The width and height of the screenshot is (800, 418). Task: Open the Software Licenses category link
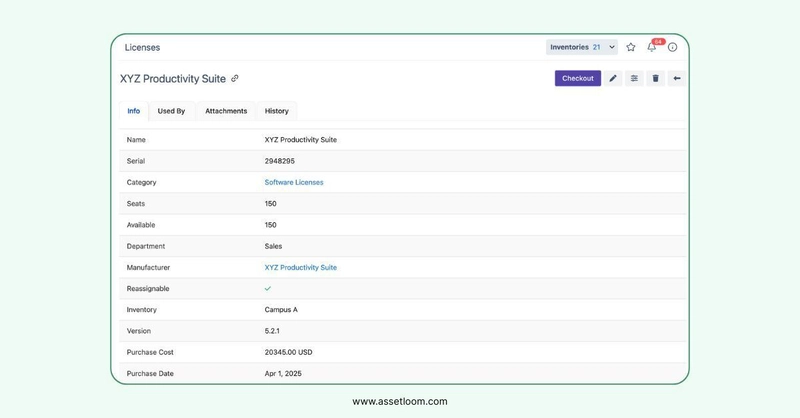(294, 182)
